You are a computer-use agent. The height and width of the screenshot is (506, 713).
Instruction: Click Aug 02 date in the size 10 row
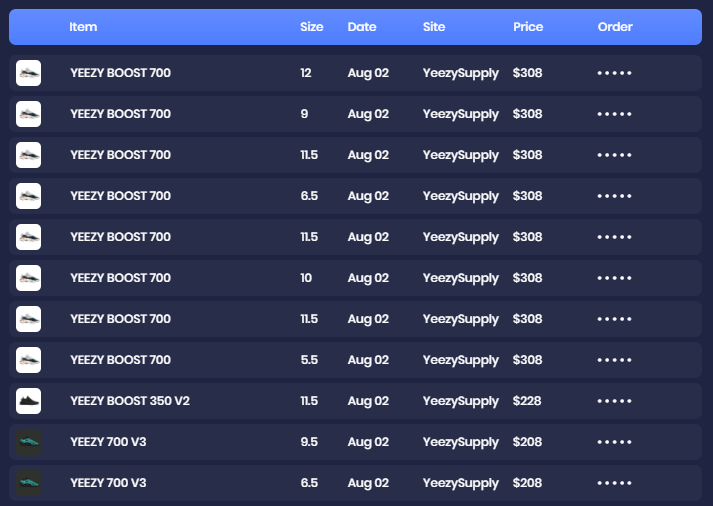point(368,278)
